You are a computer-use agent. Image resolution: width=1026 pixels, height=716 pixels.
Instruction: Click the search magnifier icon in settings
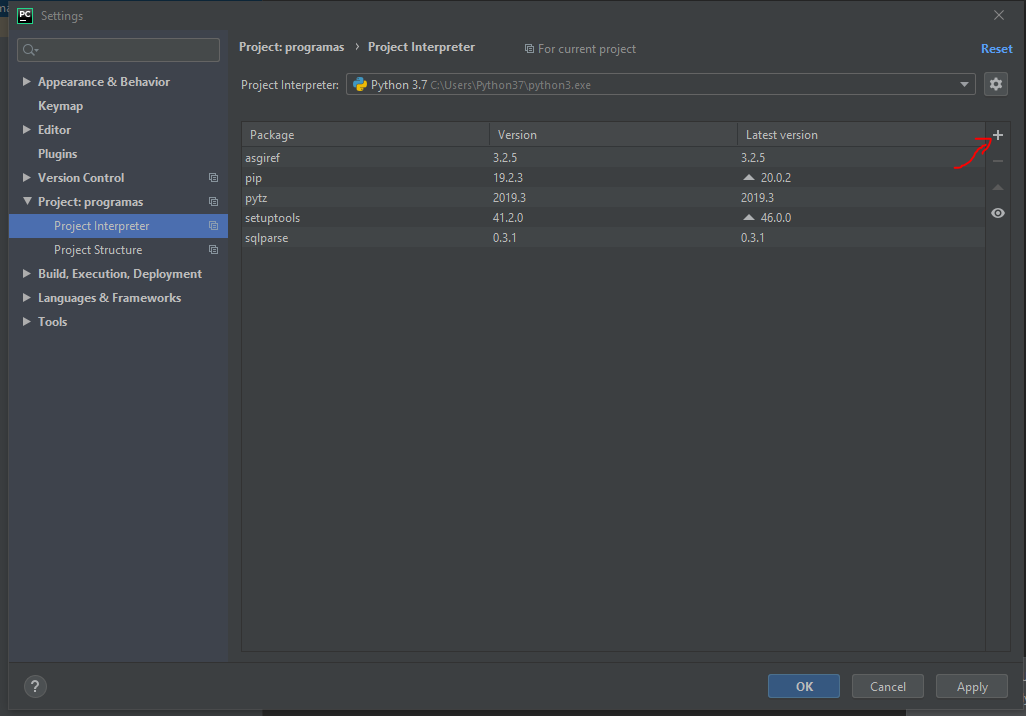(x=30, y=50)
